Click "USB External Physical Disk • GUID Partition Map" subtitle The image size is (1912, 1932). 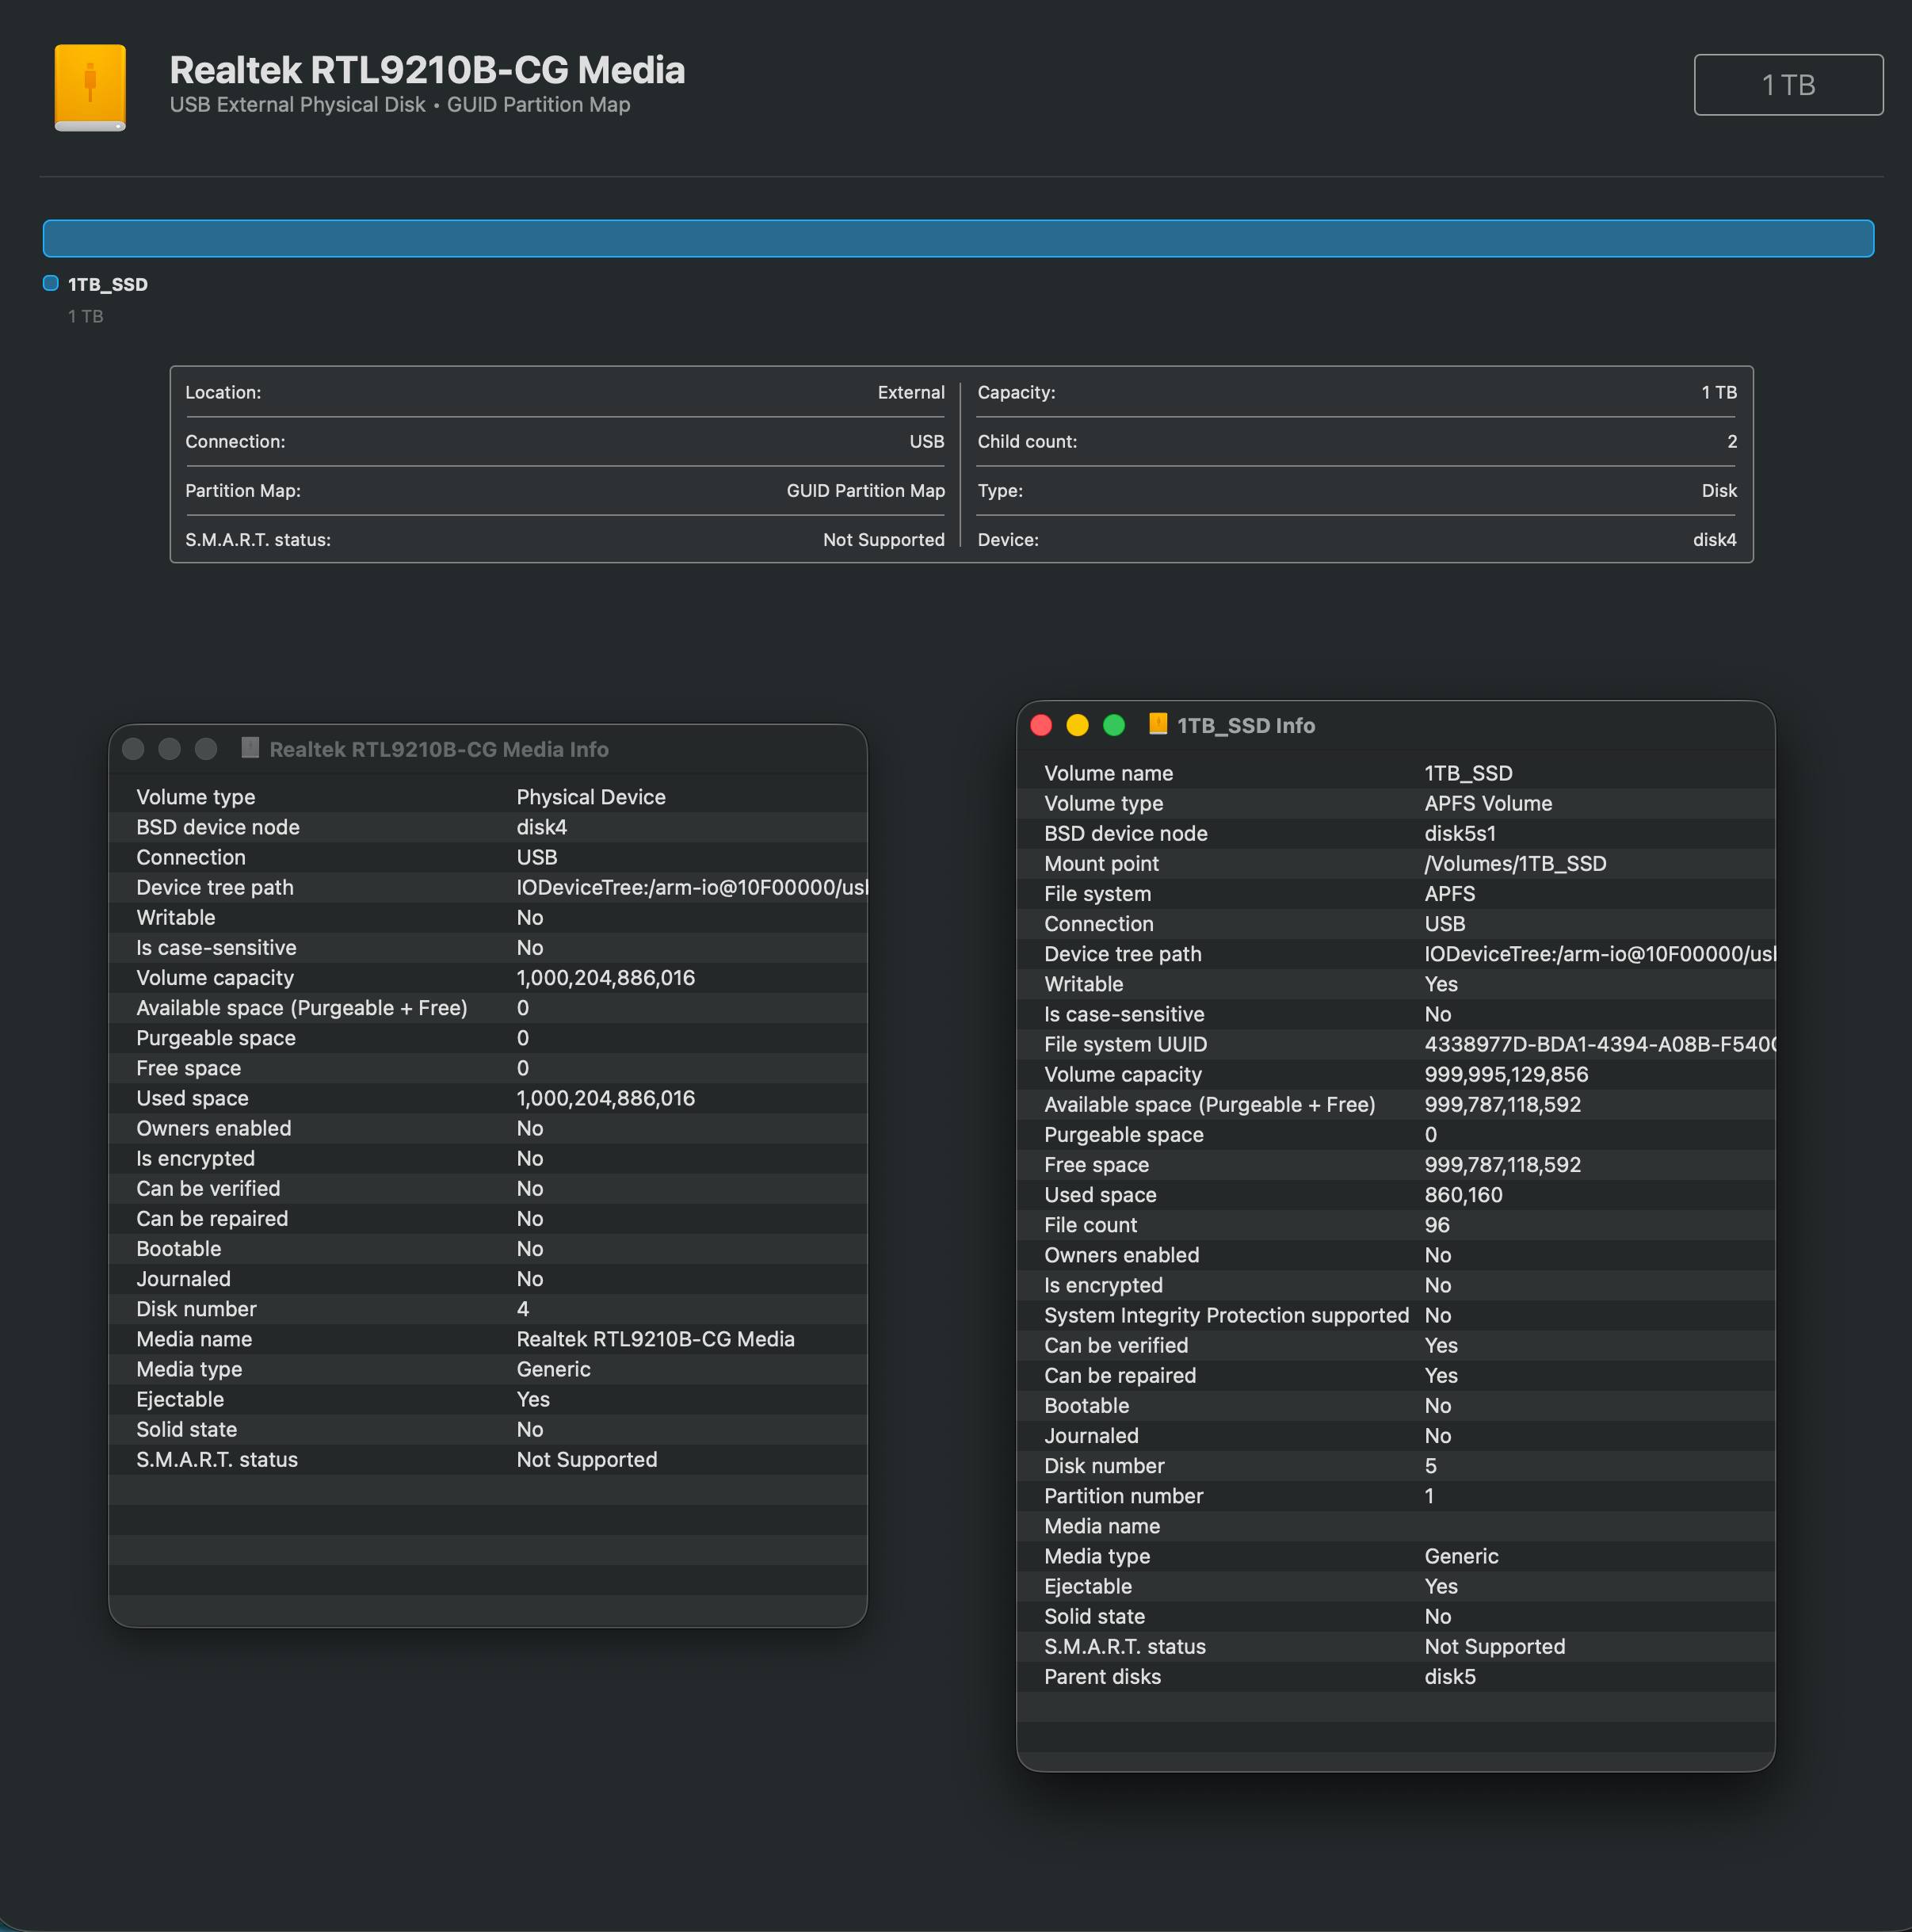point(400,104)
